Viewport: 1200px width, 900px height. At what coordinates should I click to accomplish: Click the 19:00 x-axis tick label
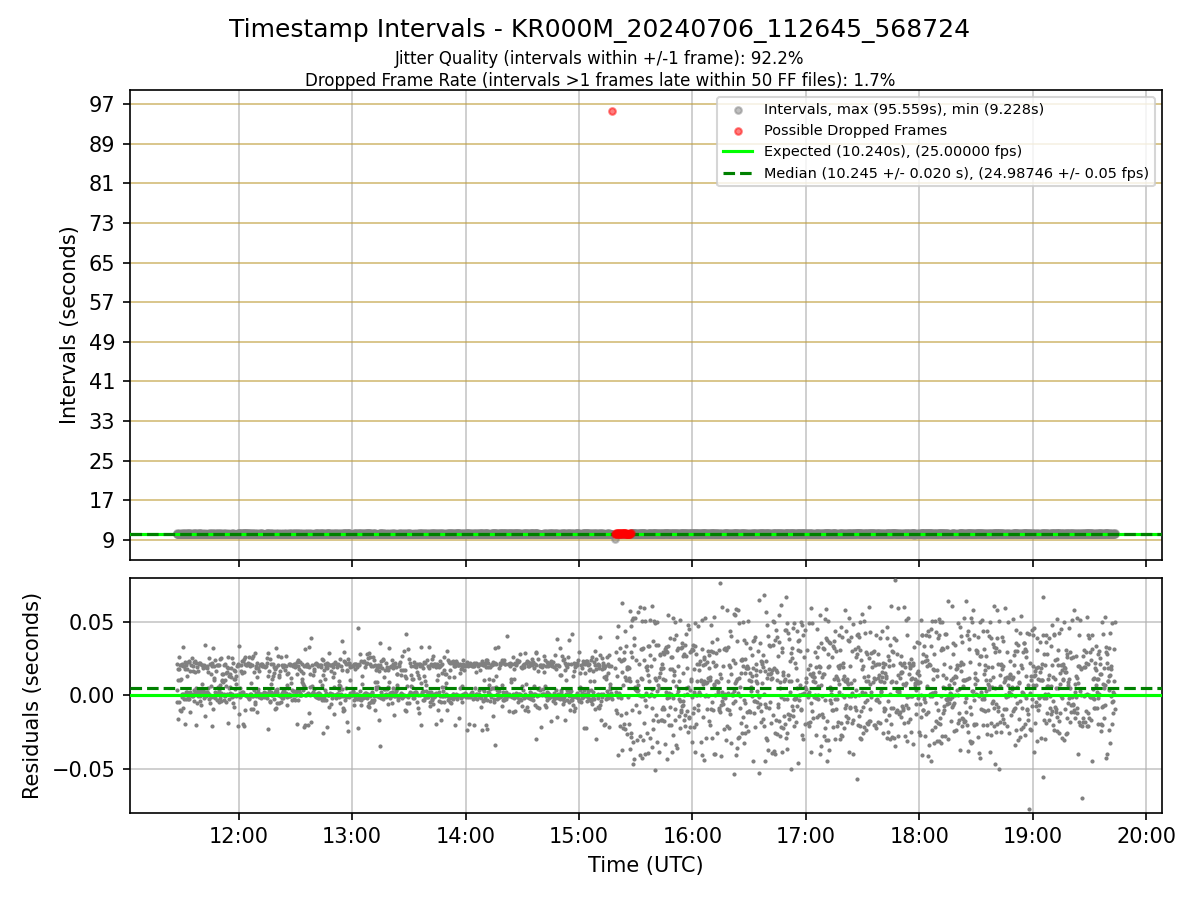pyautogui.click(x=1033, y=834)
